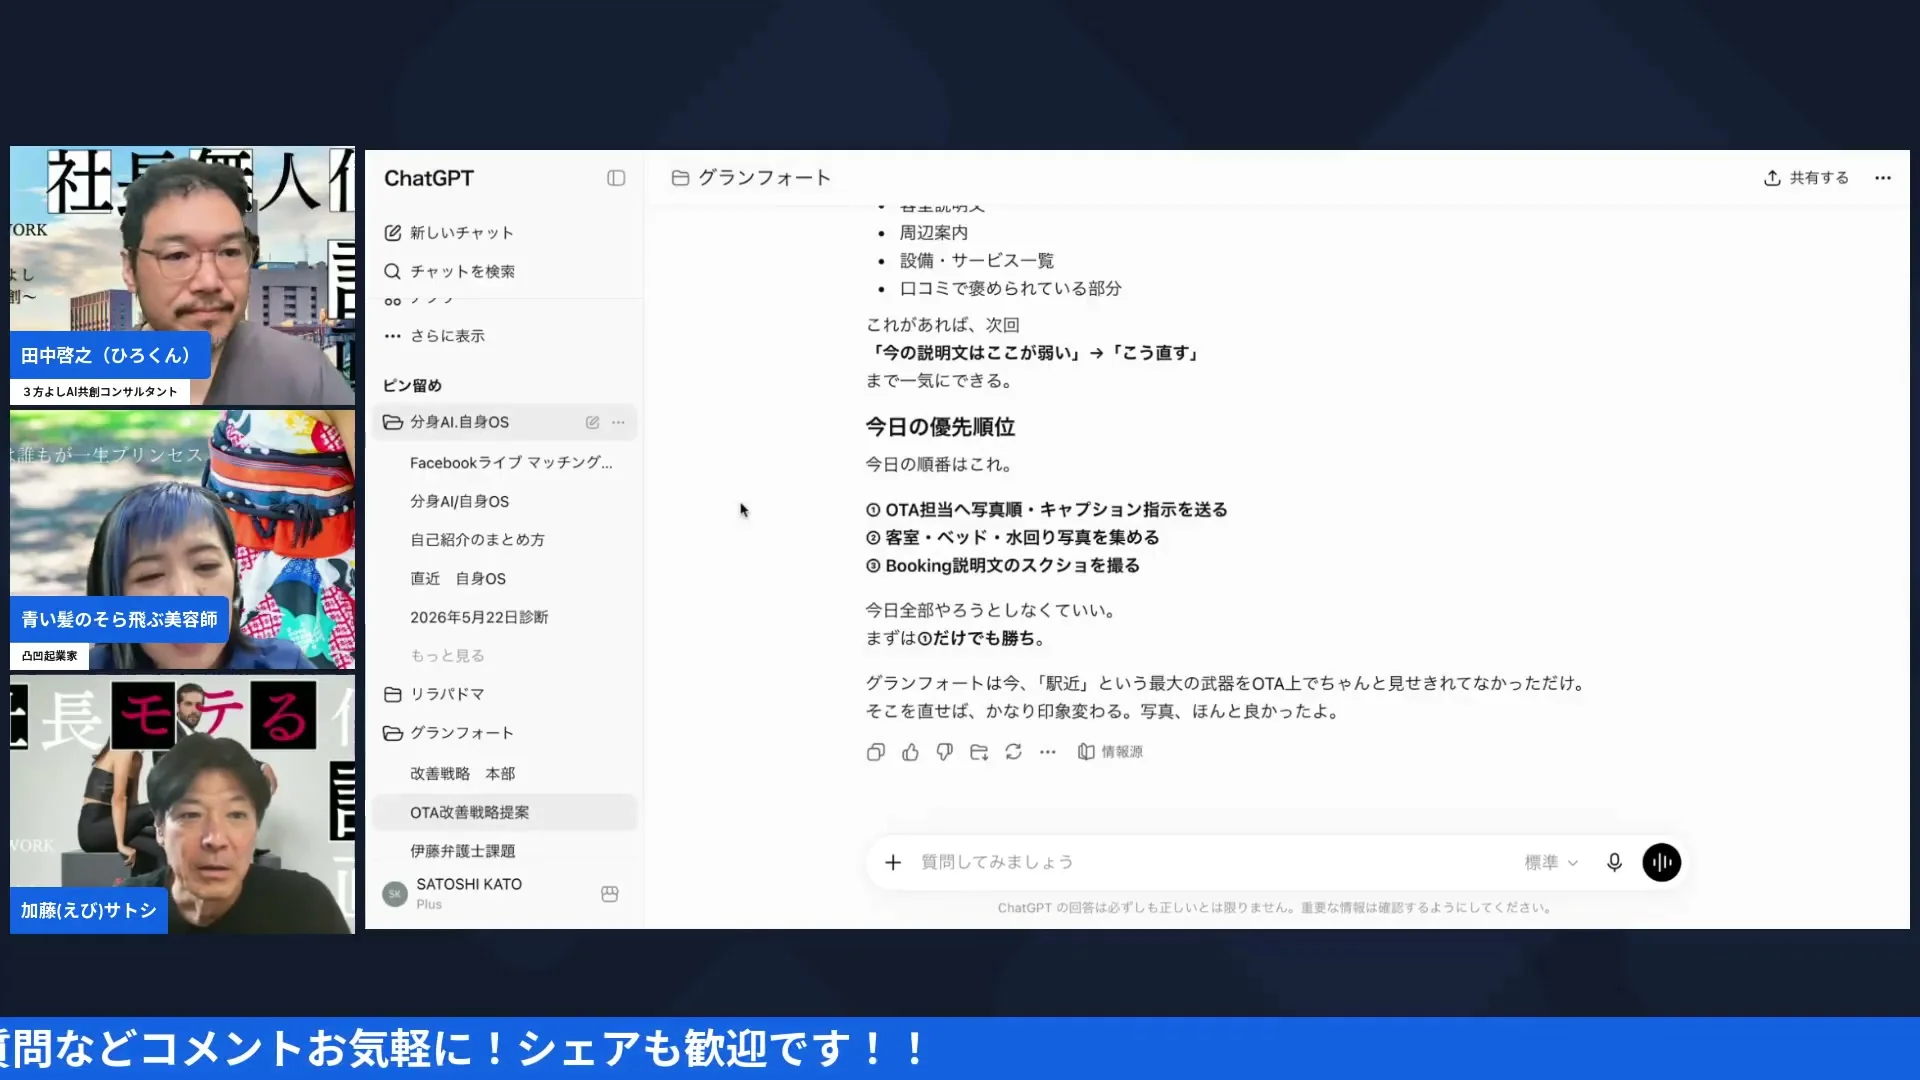Click thumbs down on the response
This screenshot has height=1080, width=1920.
click(945, 752)
